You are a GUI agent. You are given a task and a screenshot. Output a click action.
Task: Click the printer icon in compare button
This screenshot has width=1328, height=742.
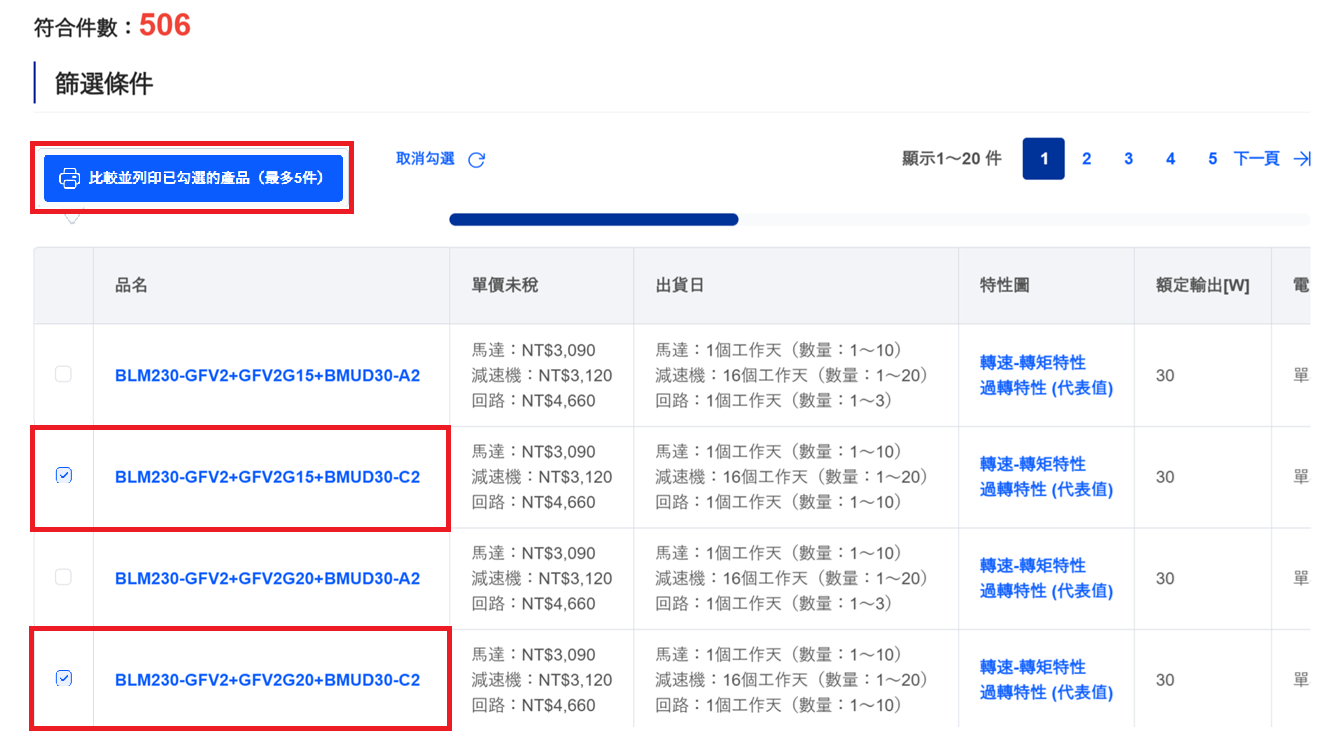pyautogui.click(x=70, y=179)
